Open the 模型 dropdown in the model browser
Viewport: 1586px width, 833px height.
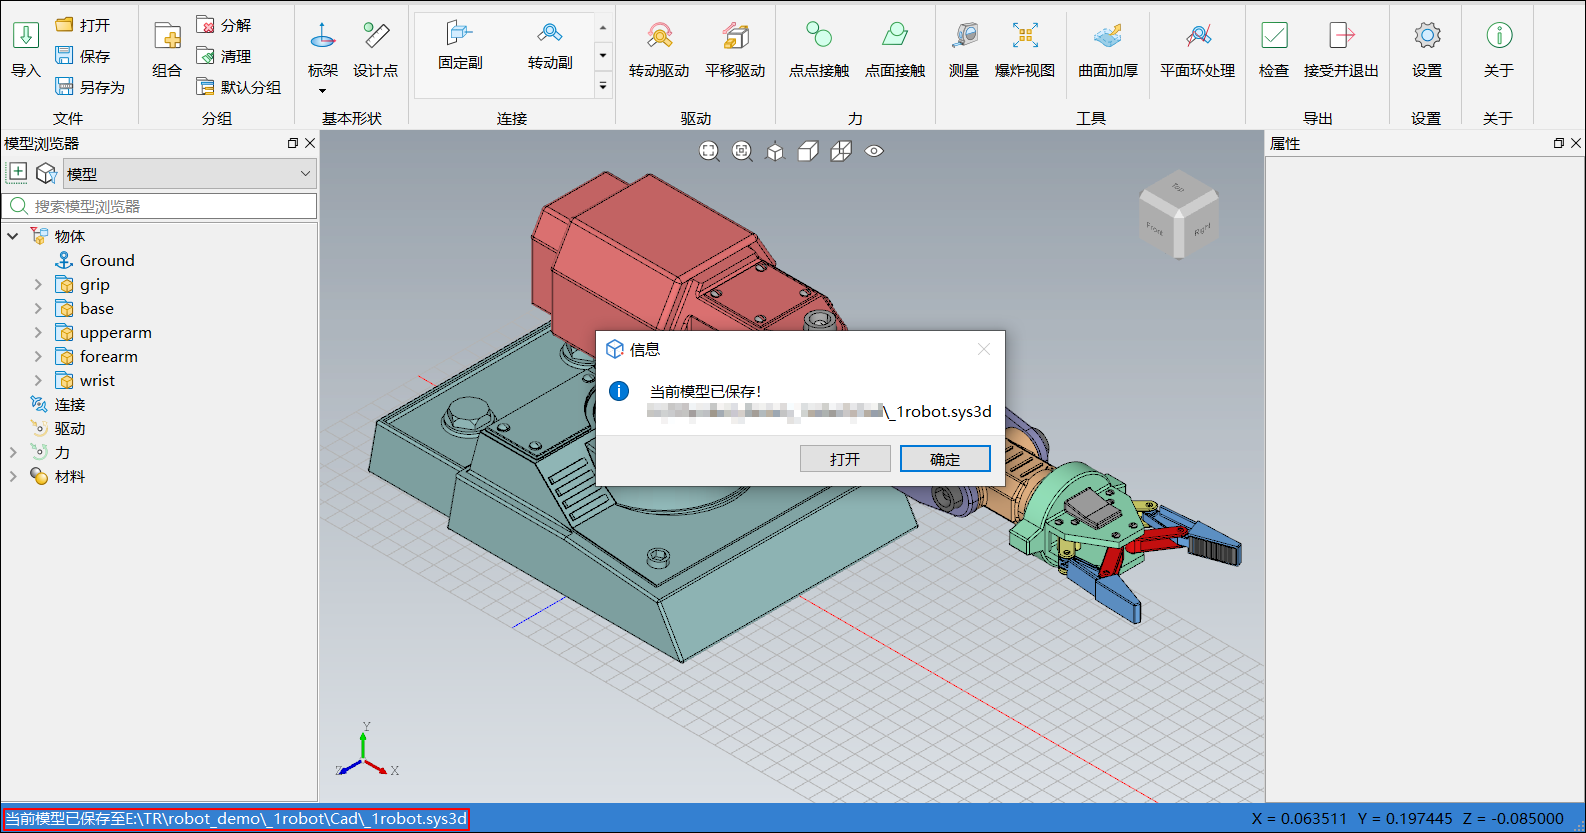(189, 174)
